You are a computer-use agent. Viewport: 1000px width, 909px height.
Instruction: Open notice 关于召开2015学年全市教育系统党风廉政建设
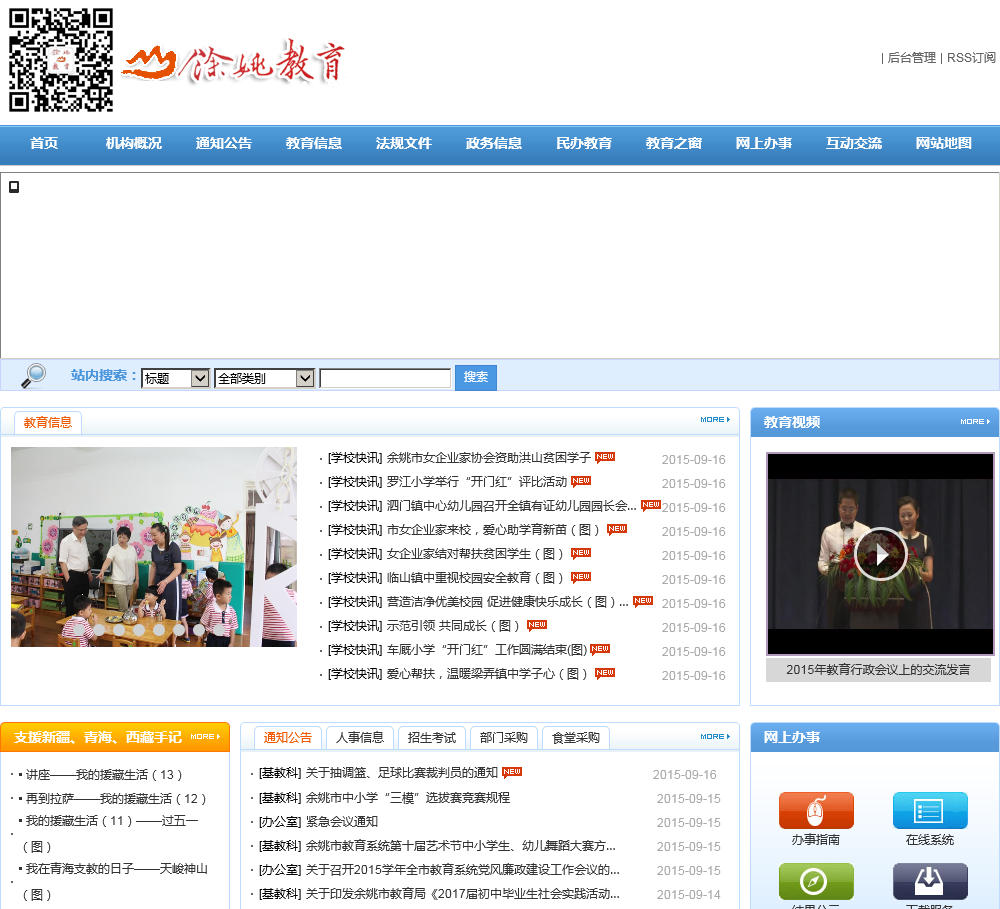pos(462,870)
